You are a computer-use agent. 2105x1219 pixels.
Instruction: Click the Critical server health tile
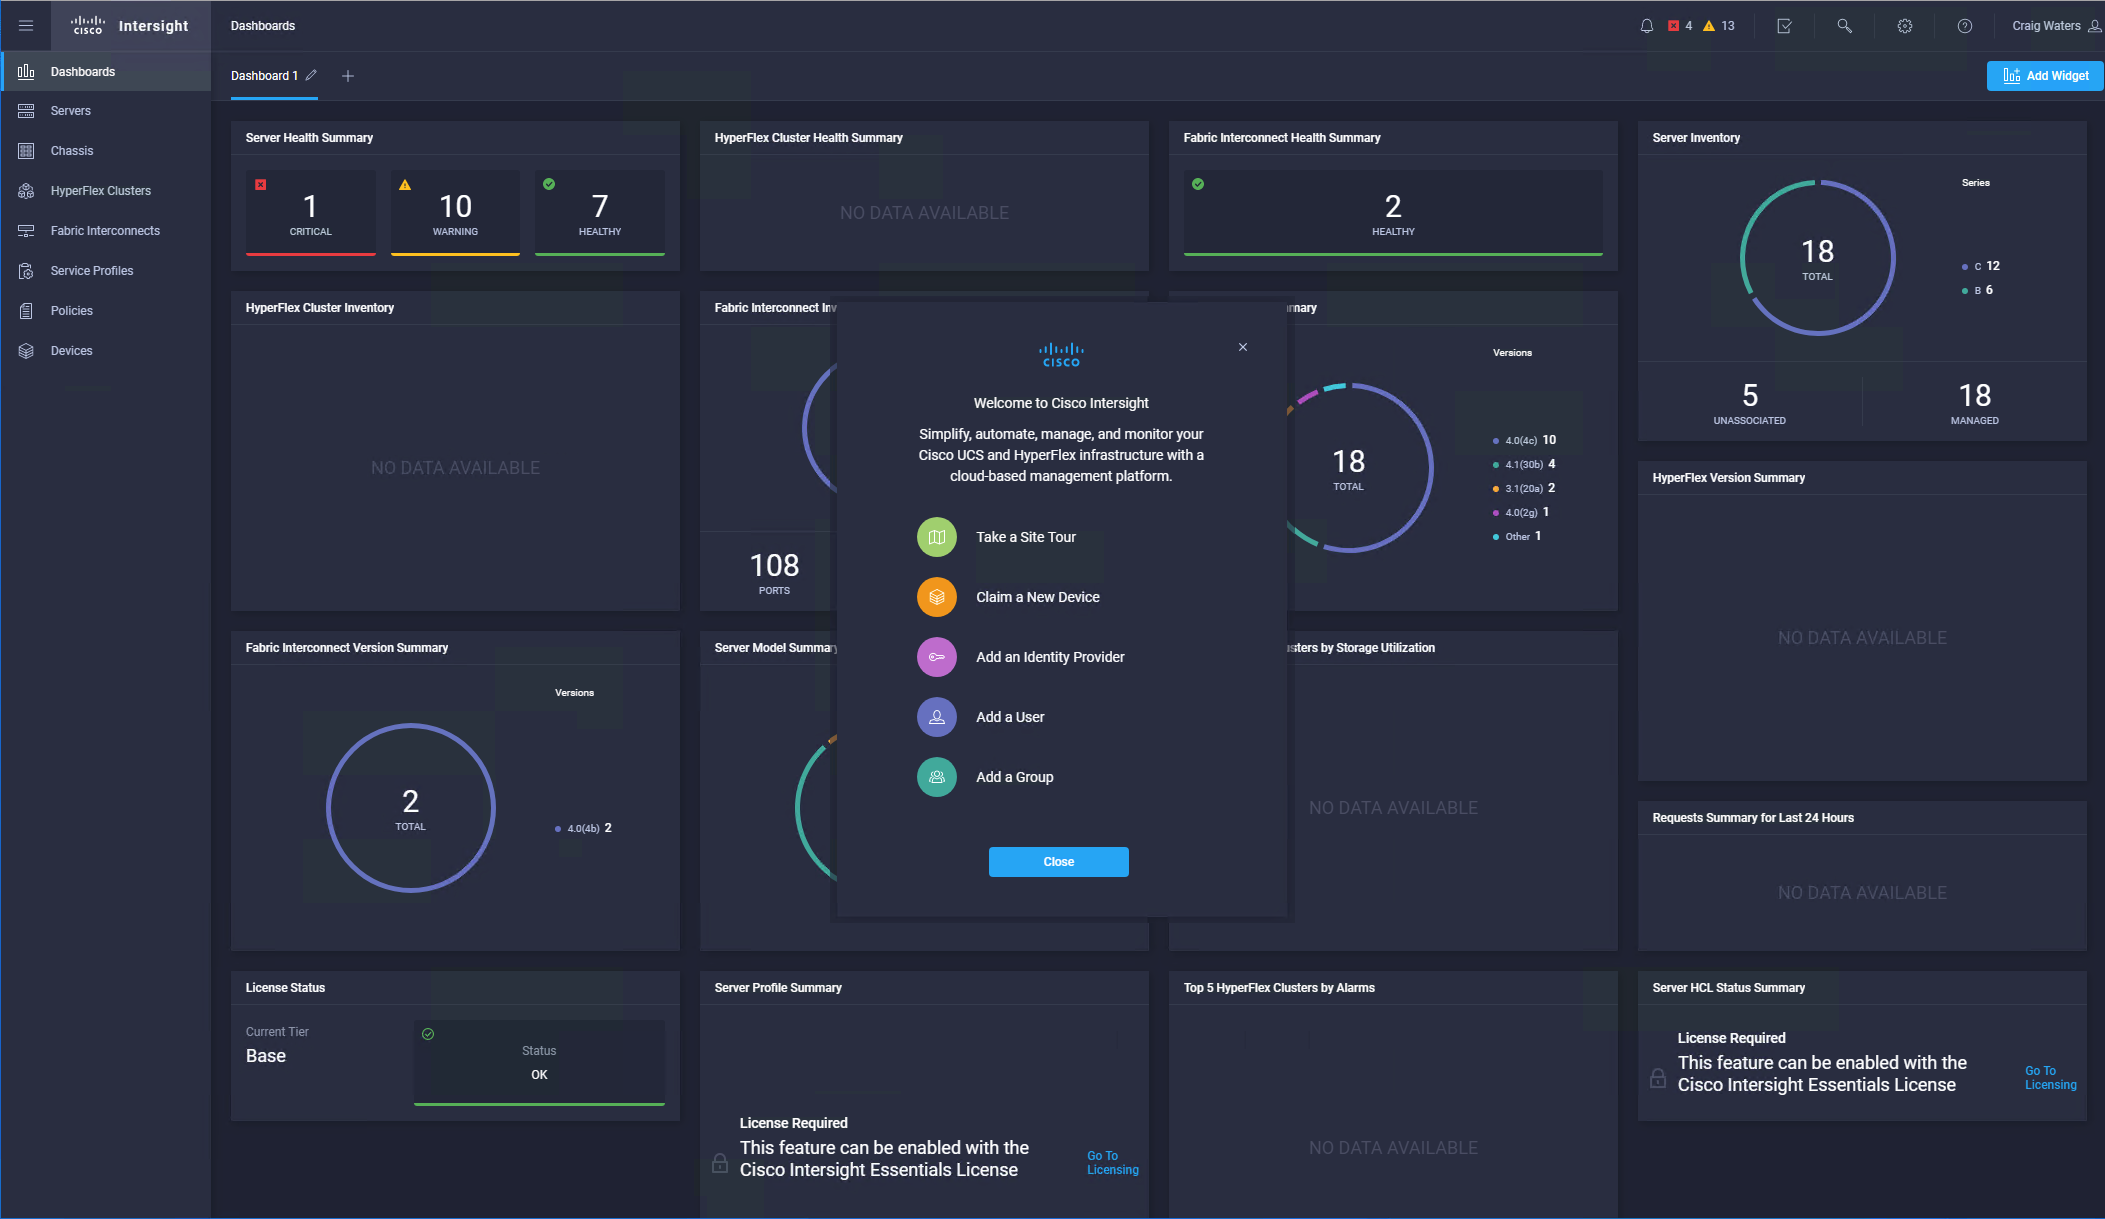point(310,212)
